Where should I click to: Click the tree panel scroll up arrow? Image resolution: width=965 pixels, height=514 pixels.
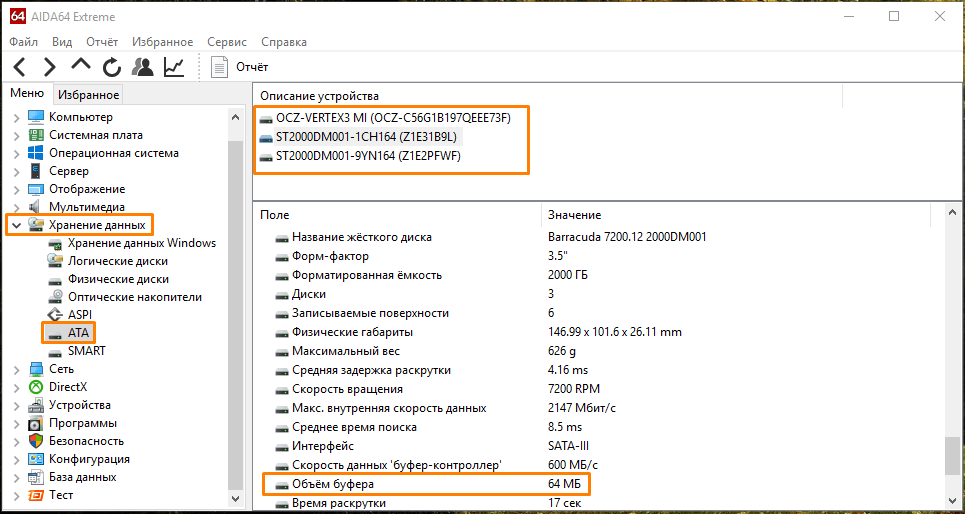(x=236, y=116)
